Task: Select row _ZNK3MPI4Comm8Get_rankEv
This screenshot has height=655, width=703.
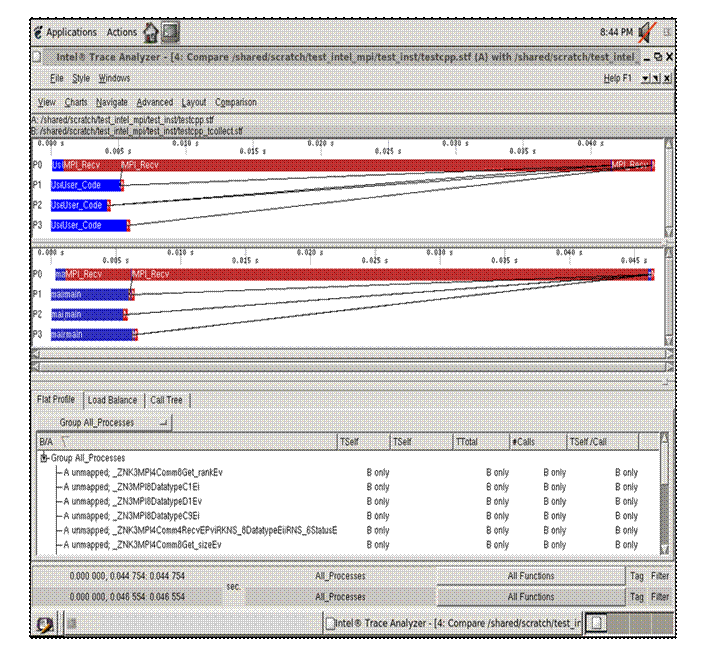Action: (348, 473)
